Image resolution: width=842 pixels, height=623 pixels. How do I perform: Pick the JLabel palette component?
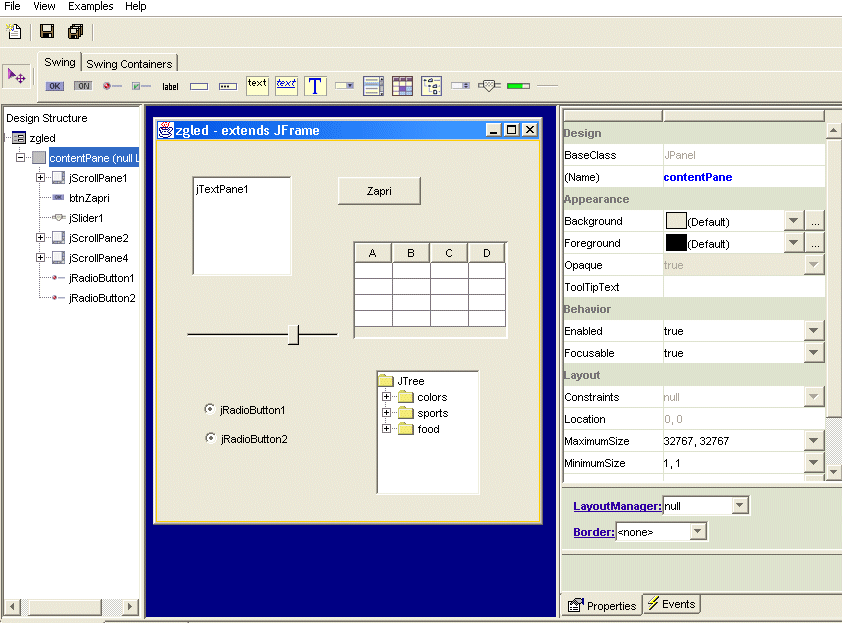click(x=170, y=86)
